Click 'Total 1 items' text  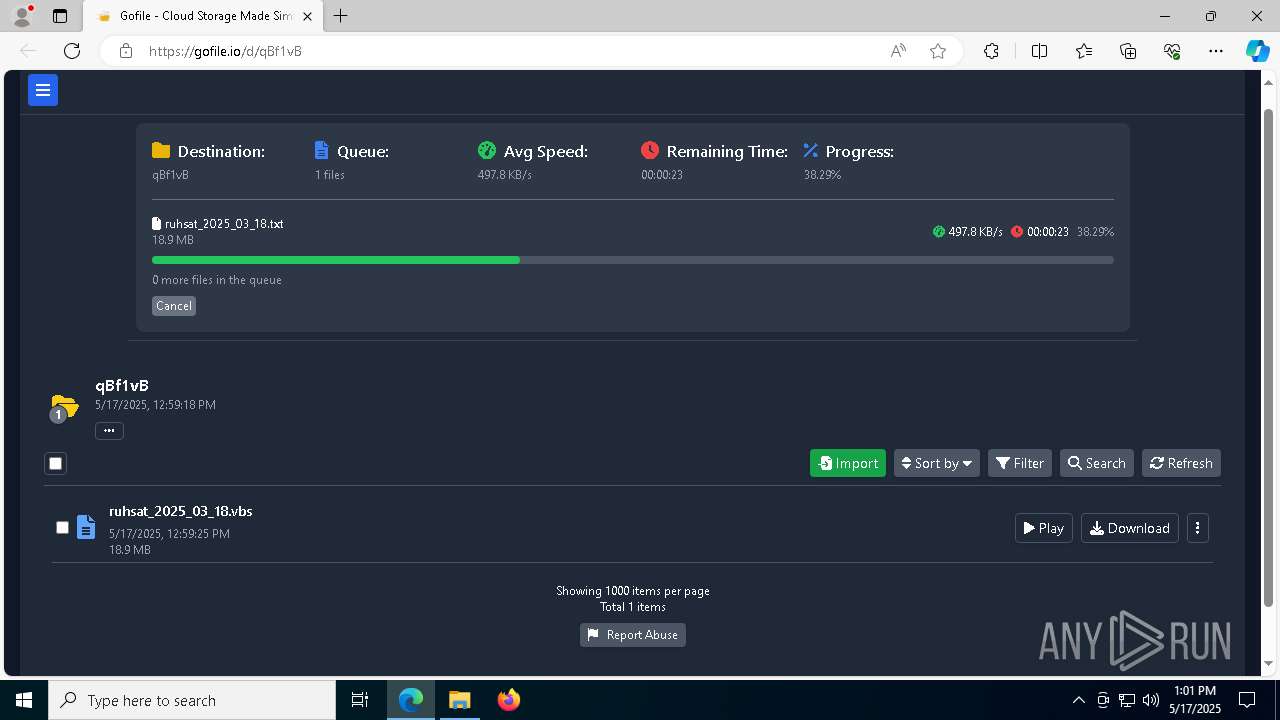633,607
